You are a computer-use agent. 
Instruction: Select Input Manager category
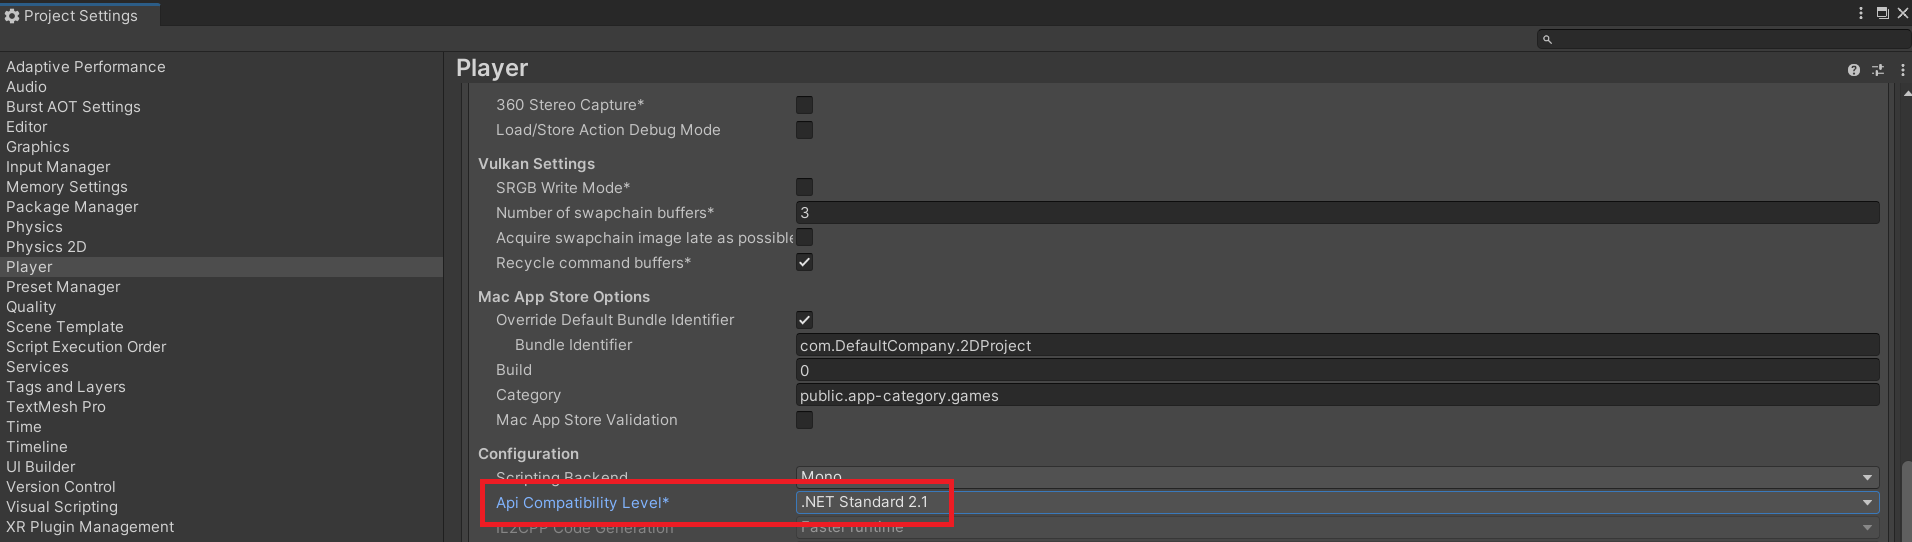[x=58, y=167]
